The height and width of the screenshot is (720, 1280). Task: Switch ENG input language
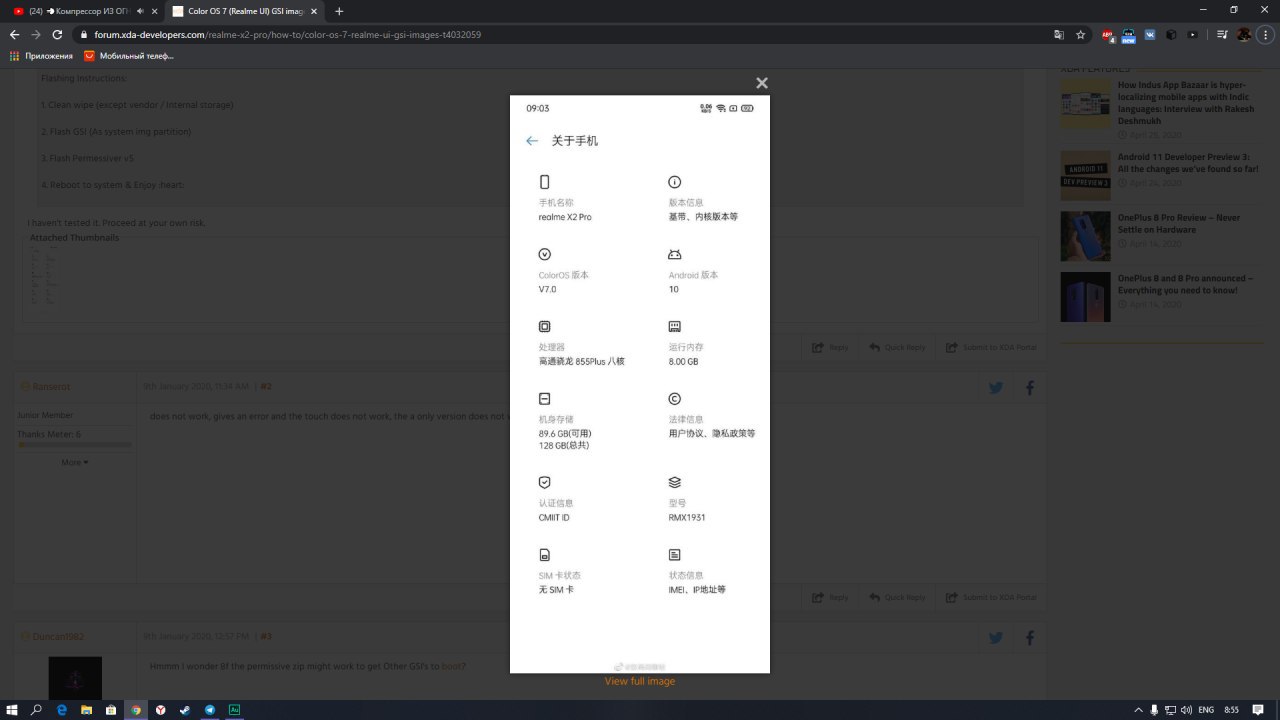tap(1206, 709)
